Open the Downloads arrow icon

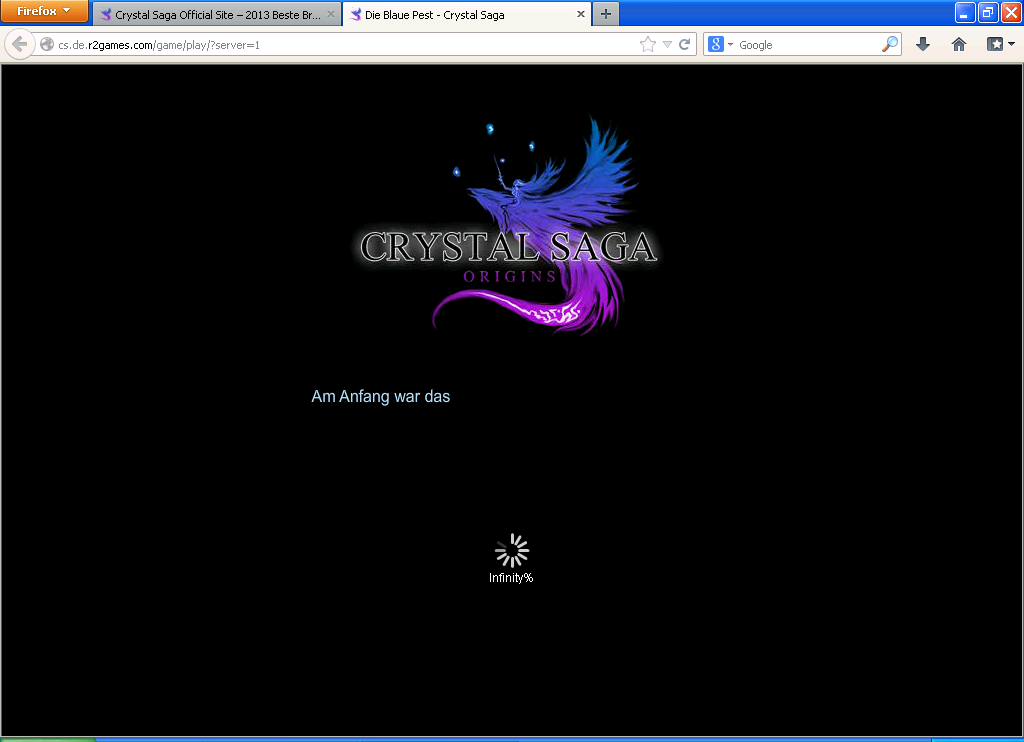click(923, 44)
